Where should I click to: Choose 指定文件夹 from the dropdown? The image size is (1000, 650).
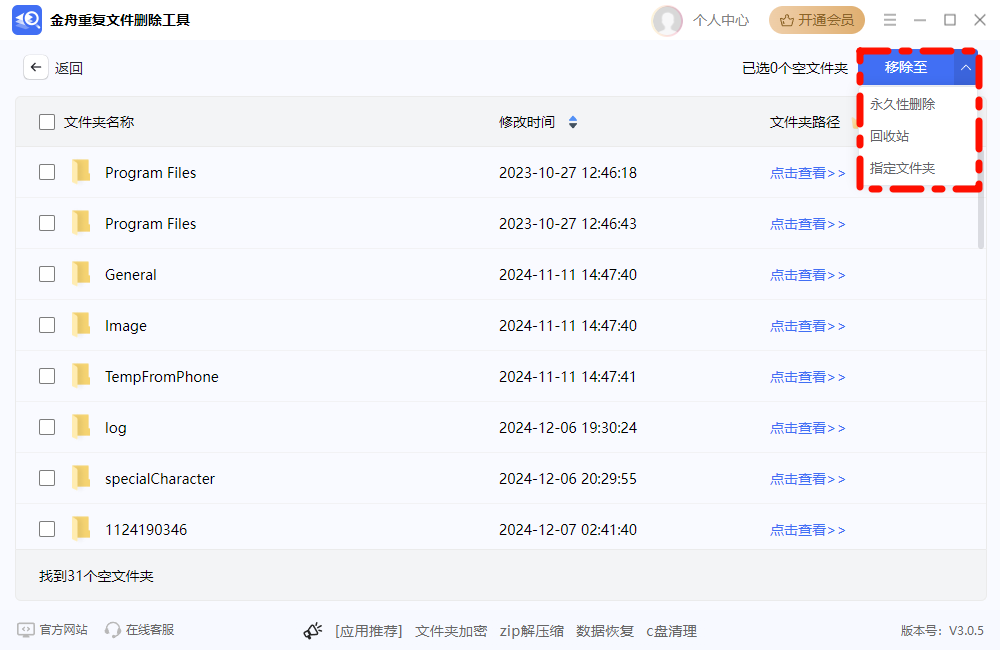[x=902, y=168]
